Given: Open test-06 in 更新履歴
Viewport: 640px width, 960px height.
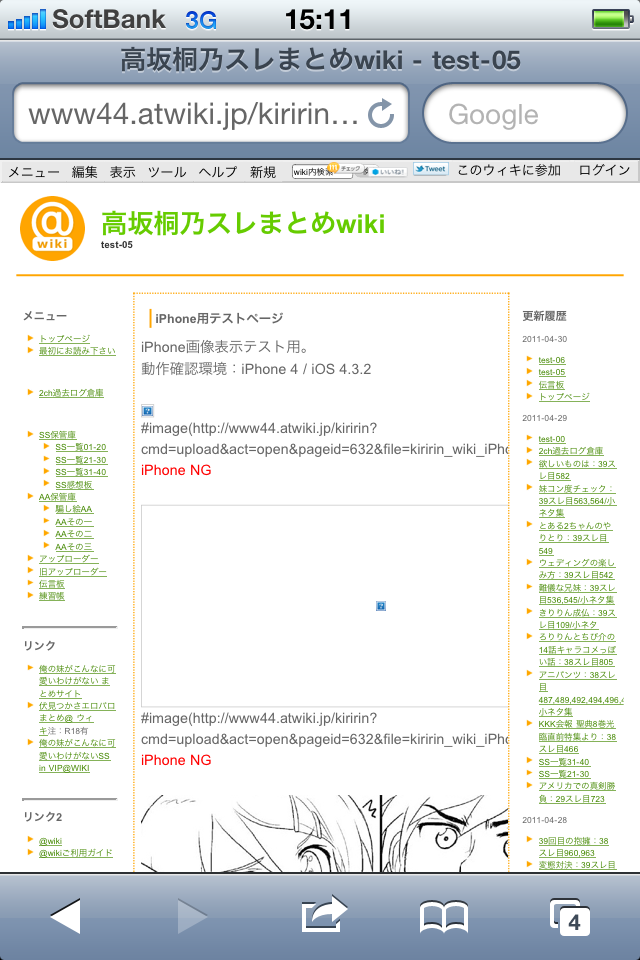Looking at the screenshot, I should [x=552, y=360].
